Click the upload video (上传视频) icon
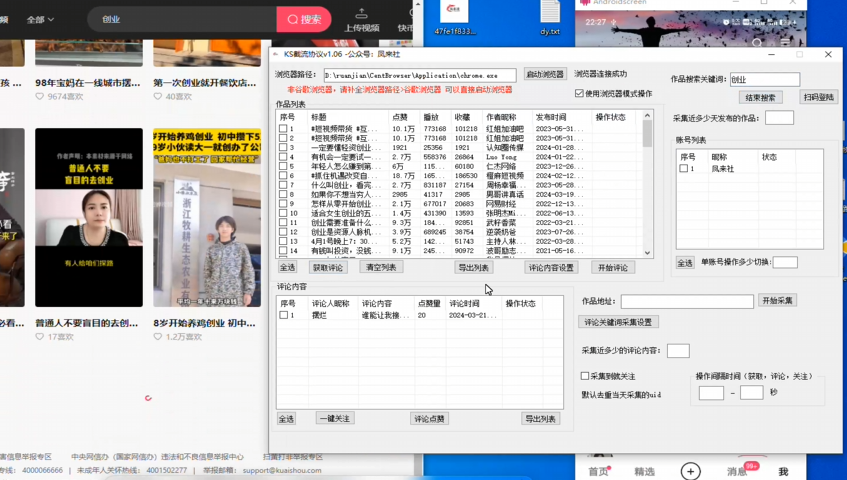This screenshot has width=847, height=480. coord(361,14)
